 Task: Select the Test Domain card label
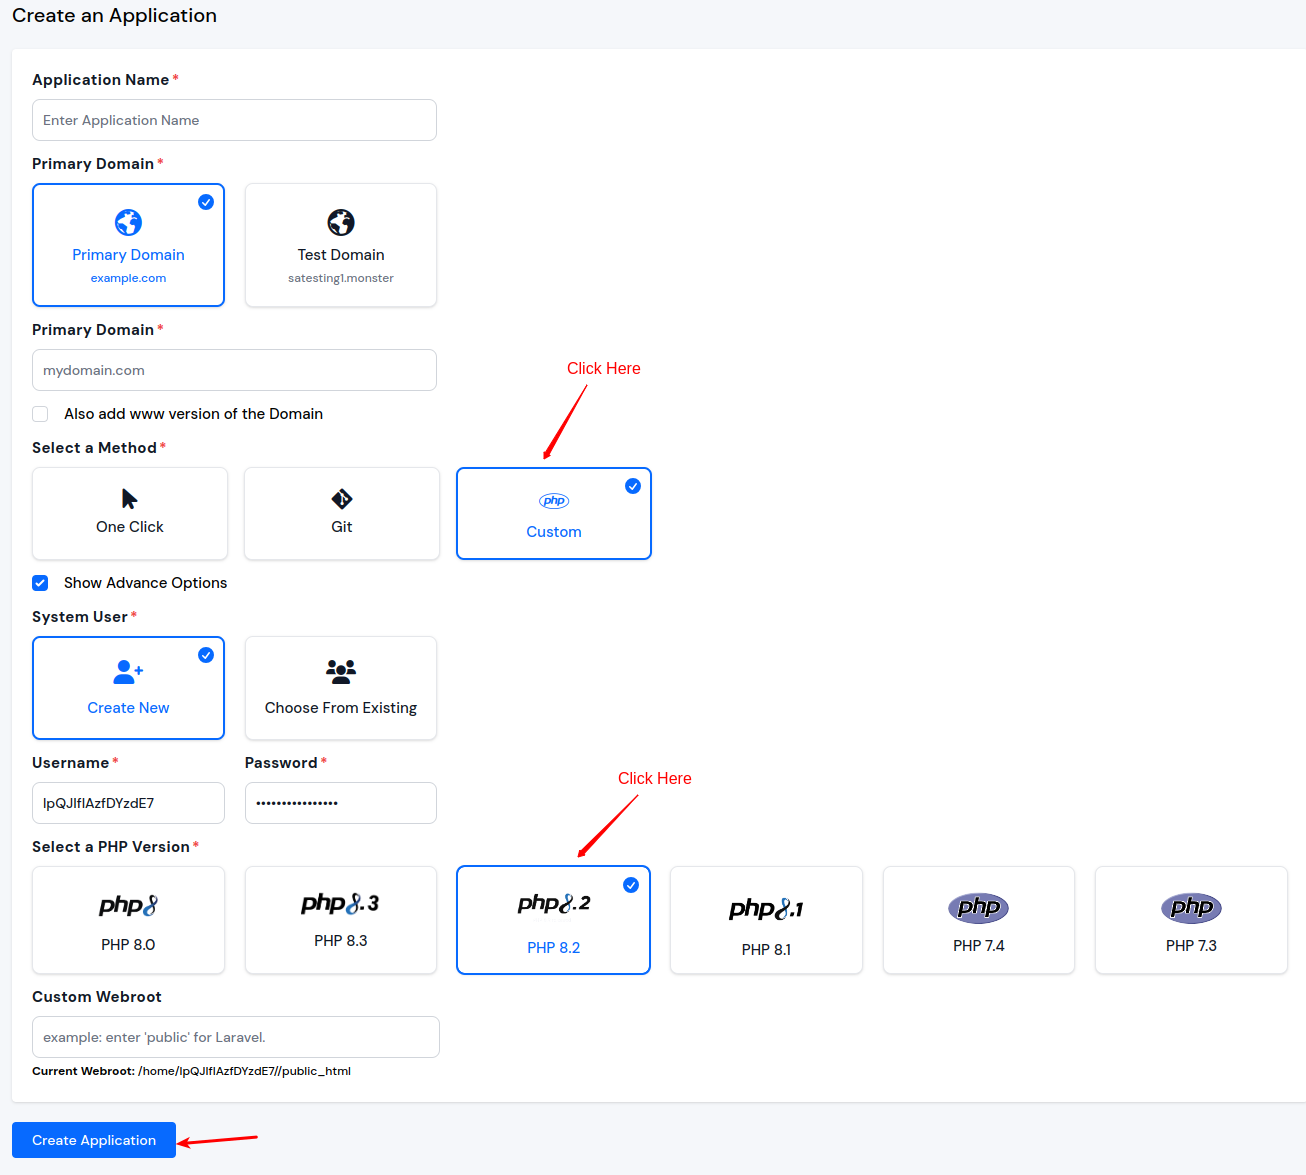coord(341,255)
